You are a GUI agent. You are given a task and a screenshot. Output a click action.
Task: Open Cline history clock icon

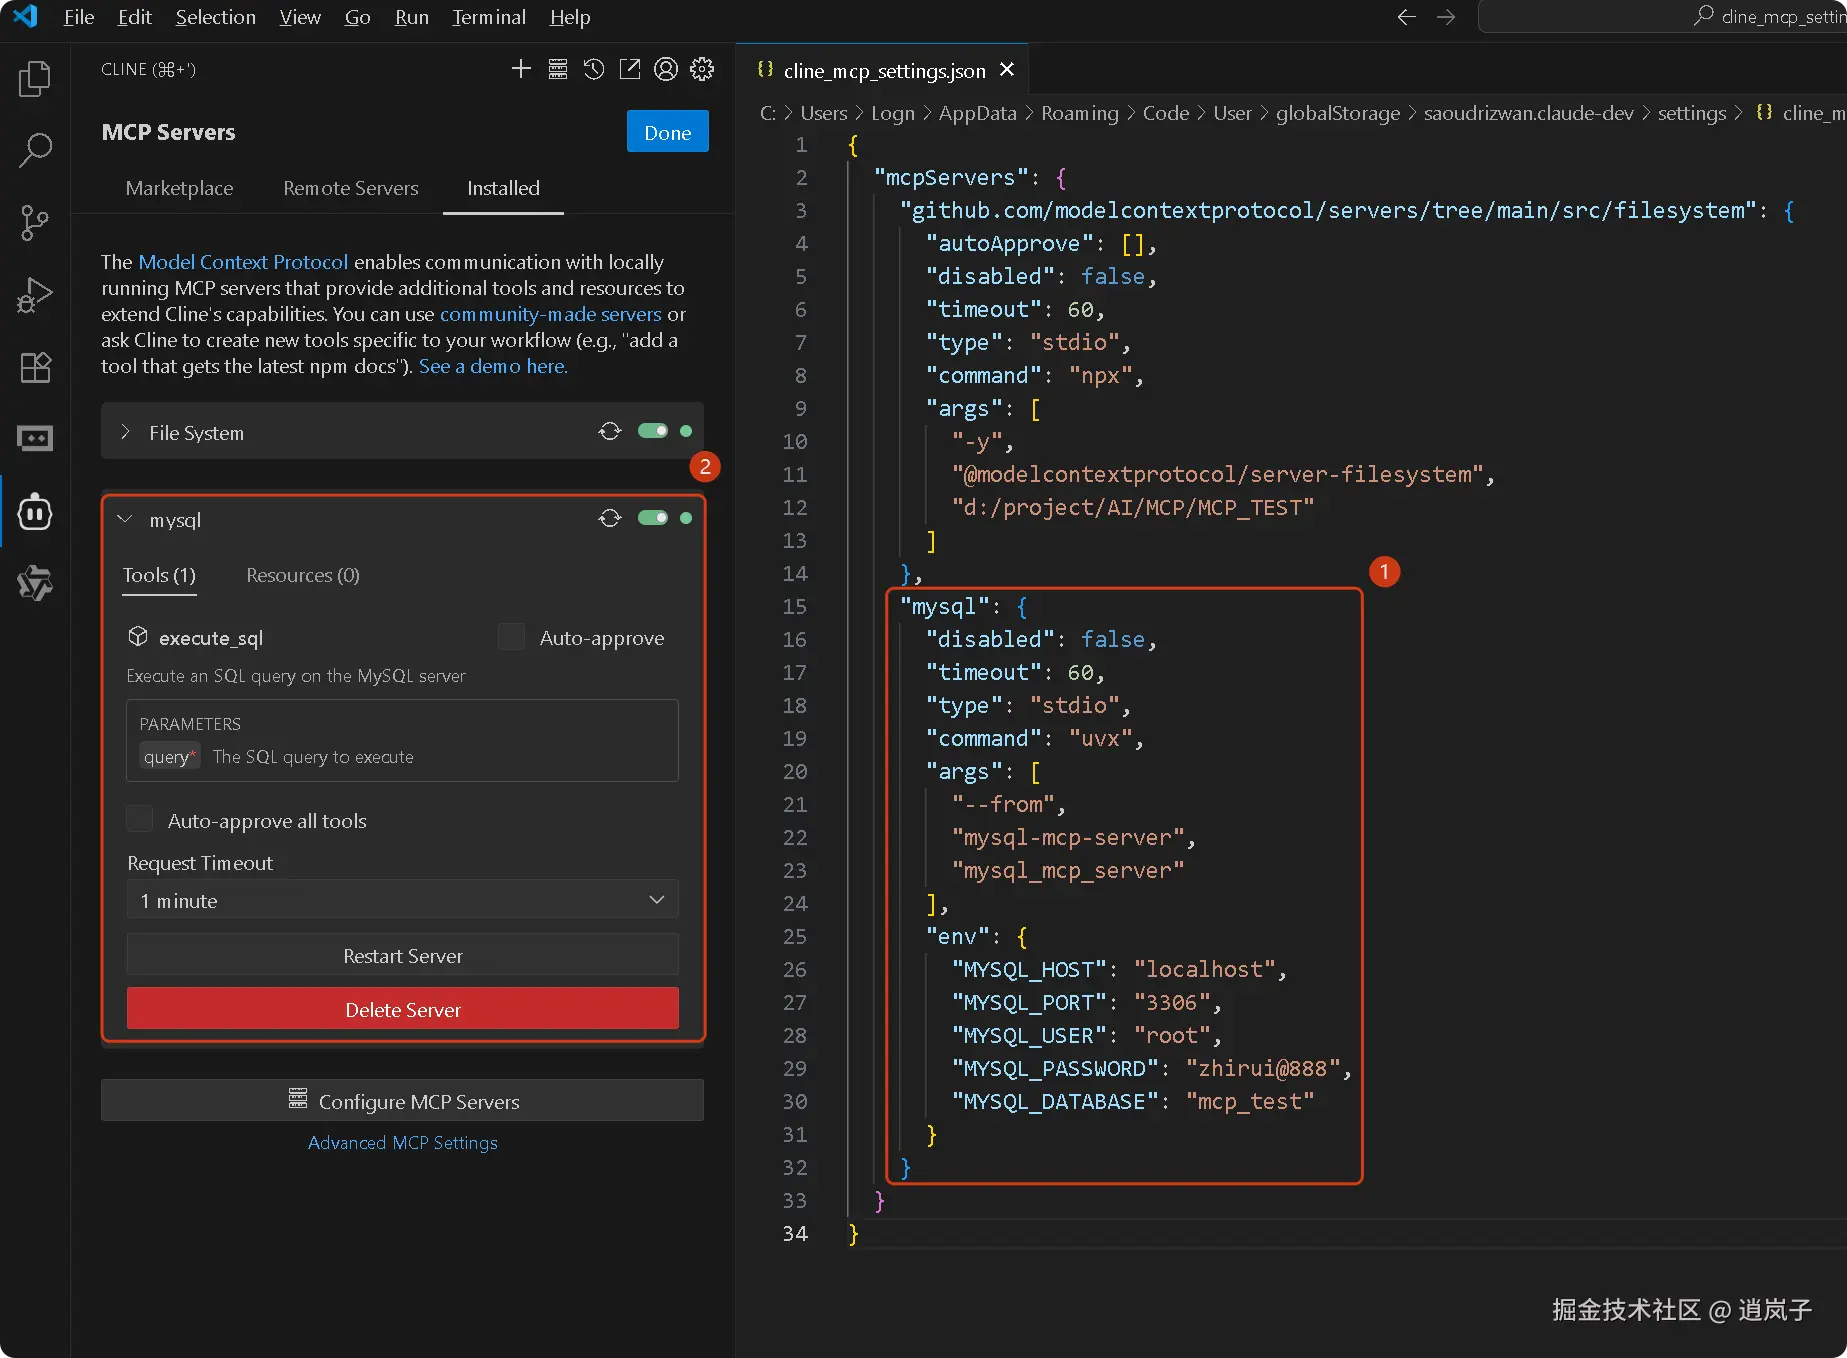[594, 69]
